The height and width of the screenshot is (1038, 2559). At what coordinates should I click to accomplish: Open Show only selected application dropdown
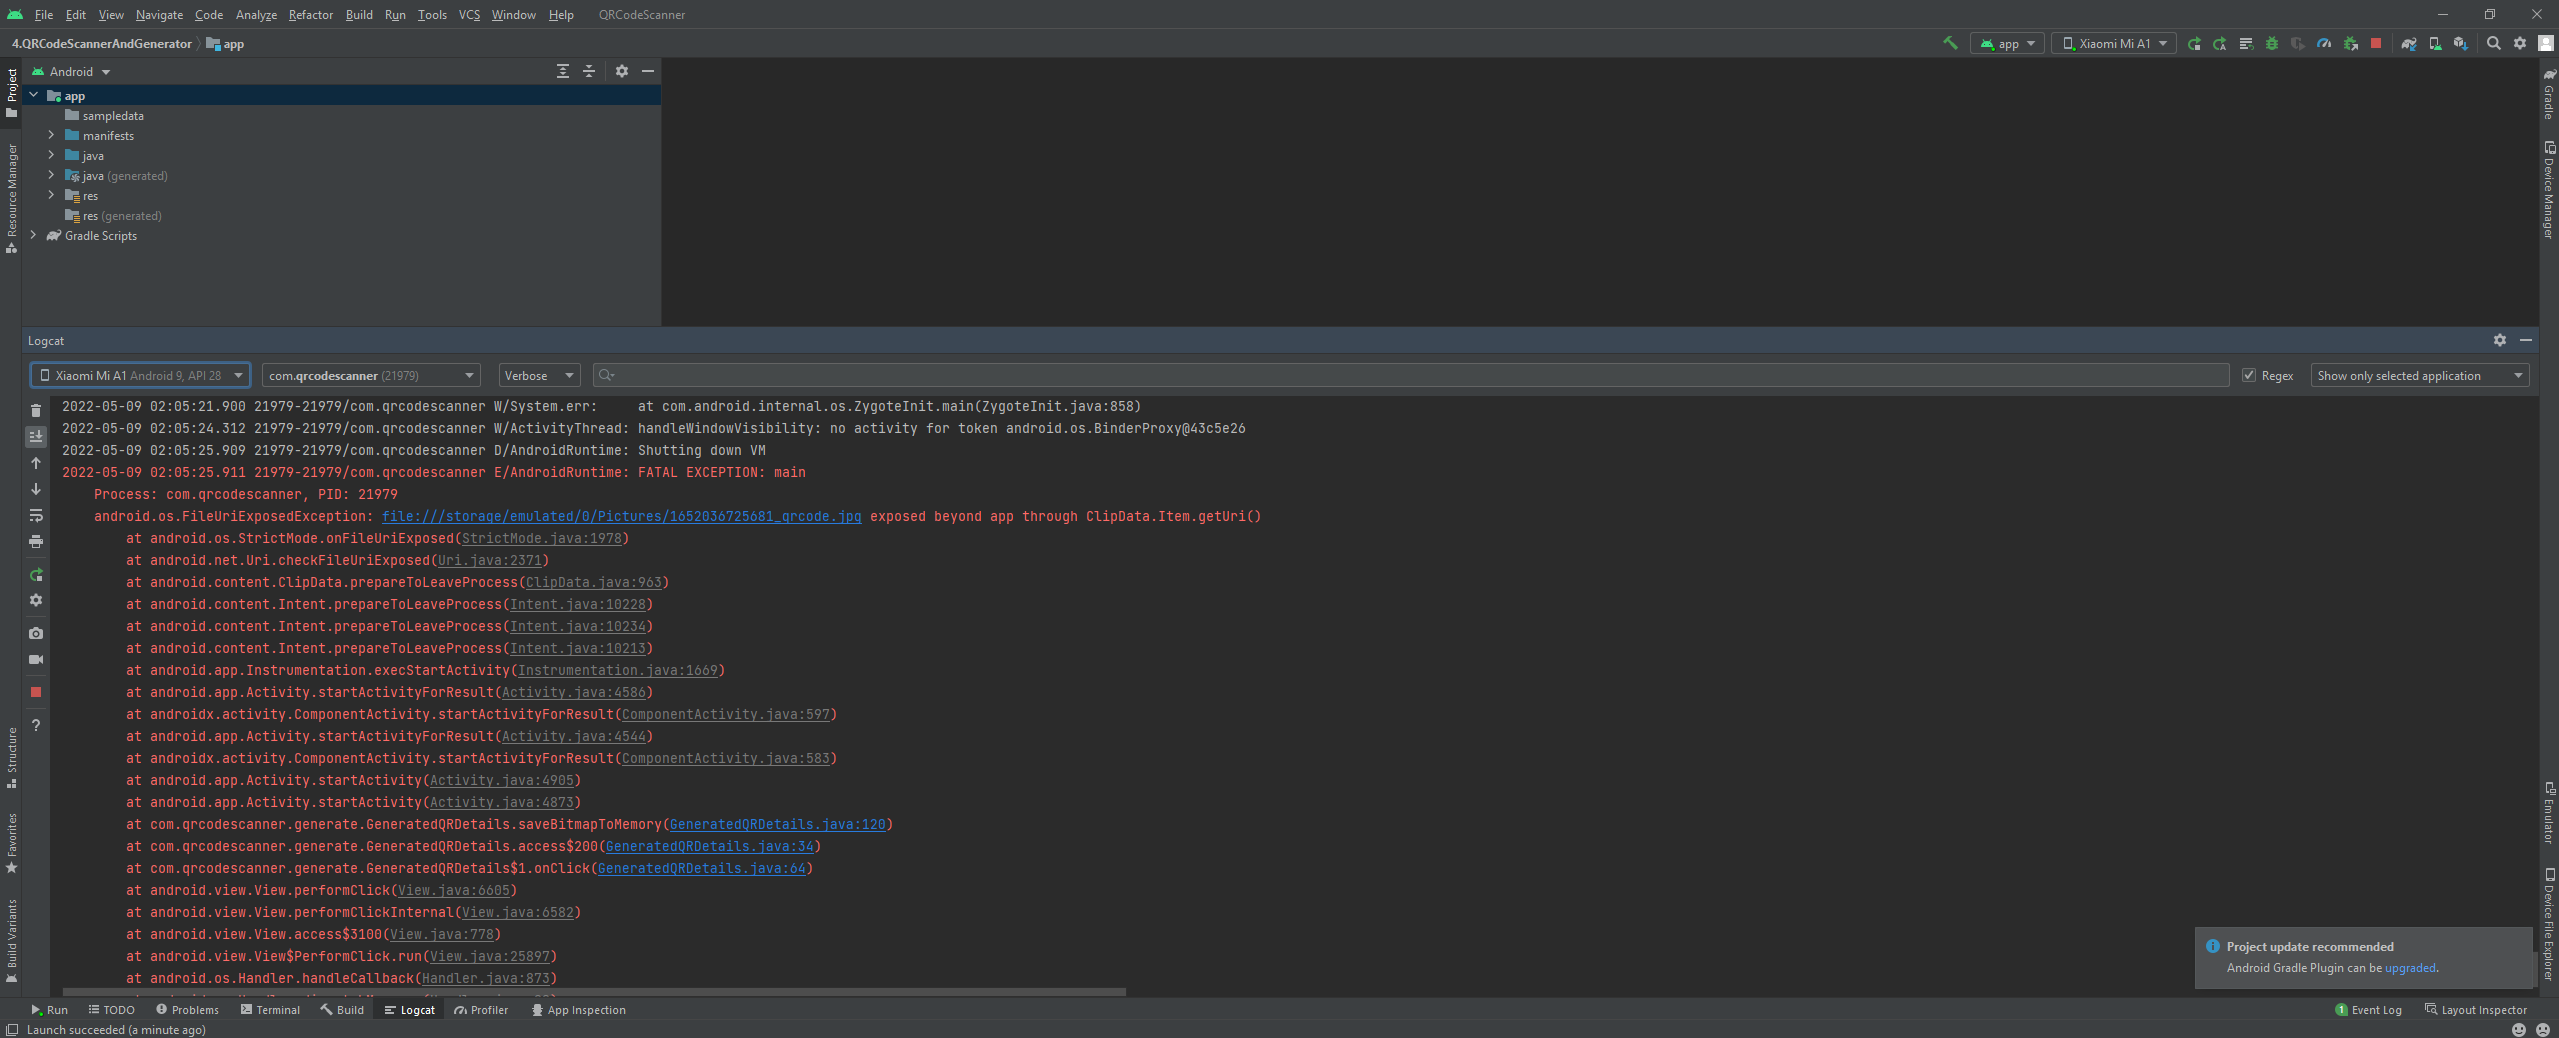(x=2419, y=375)
